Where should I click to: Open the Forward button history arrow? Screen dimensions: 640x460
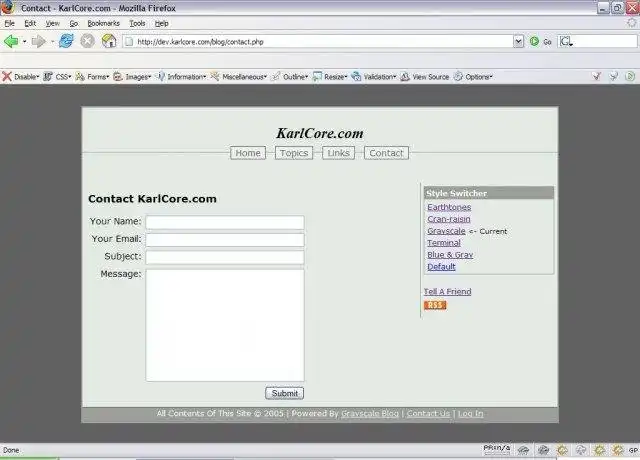52,41
